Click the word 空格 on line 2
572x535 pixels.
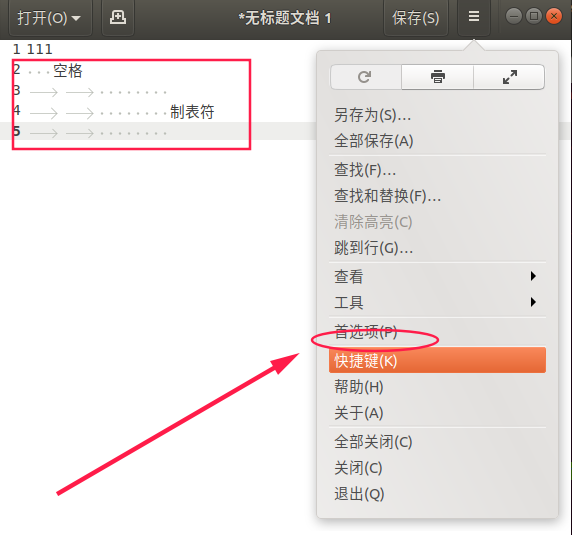click(68, 71)
